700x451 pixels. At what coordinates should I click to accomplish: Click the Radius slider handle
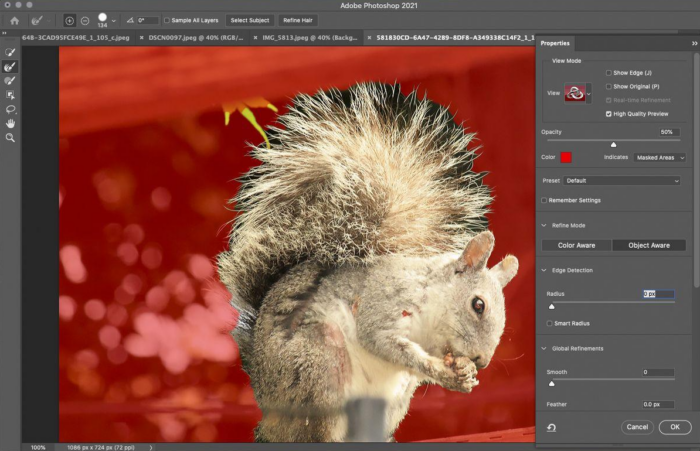[552, 306]
